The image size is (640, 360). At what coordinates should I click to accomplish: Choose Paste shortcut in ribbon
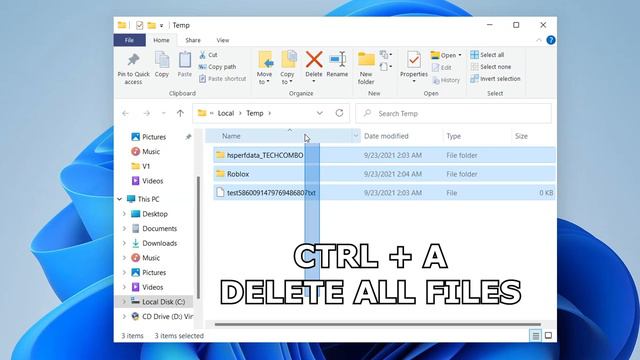click(x=223, y=79)
